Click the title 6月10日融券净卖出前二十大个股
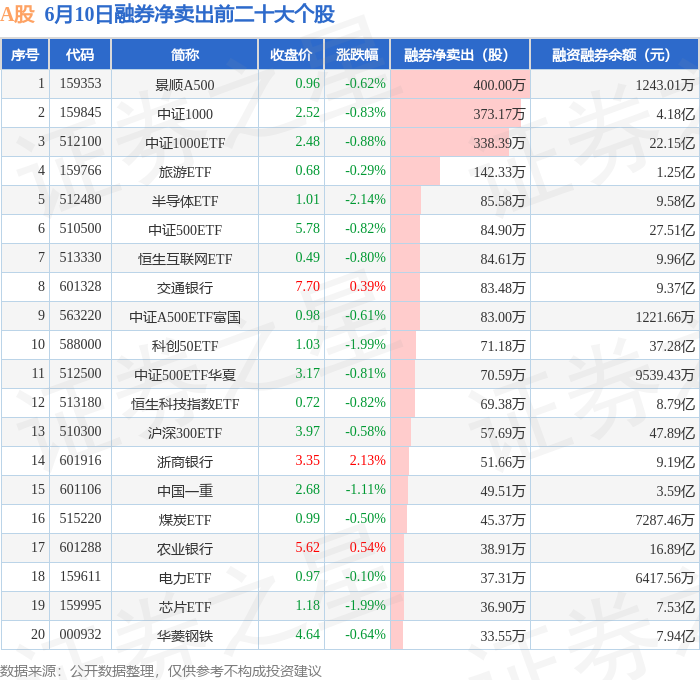This screenshot has height=680, width=700. point(189,14)
